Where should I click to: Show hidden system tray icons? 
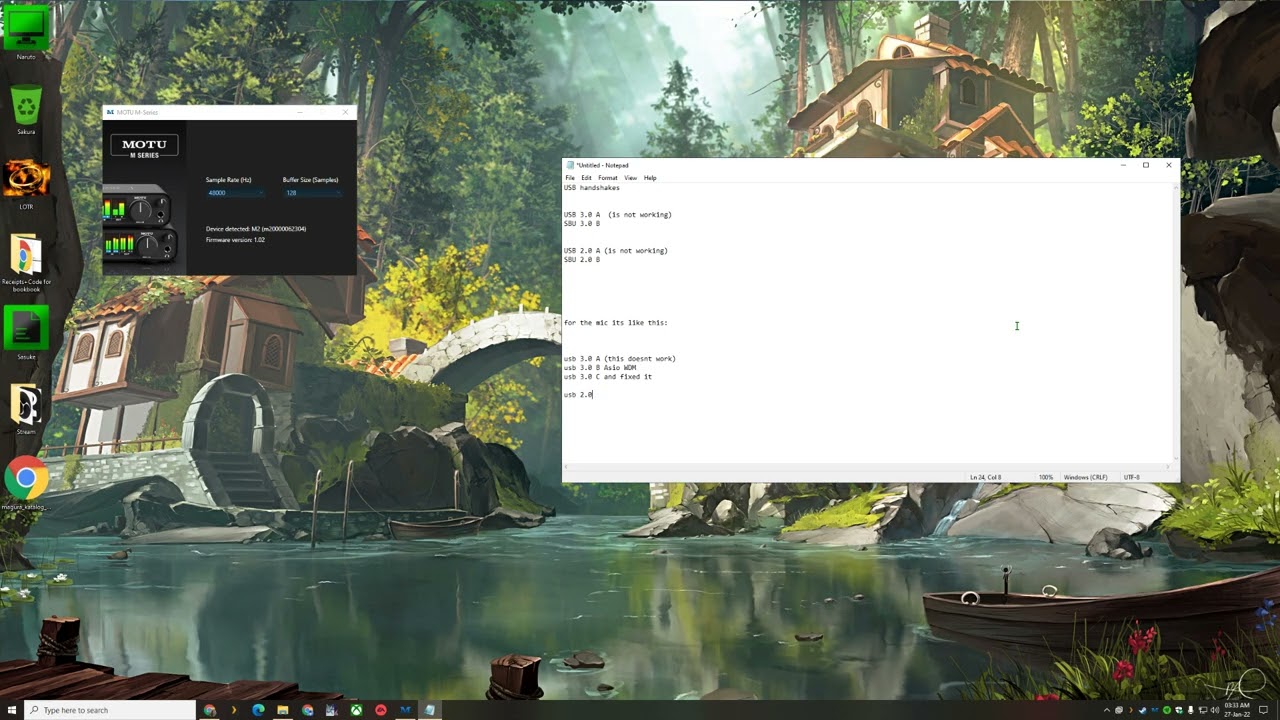point(1107,710)
